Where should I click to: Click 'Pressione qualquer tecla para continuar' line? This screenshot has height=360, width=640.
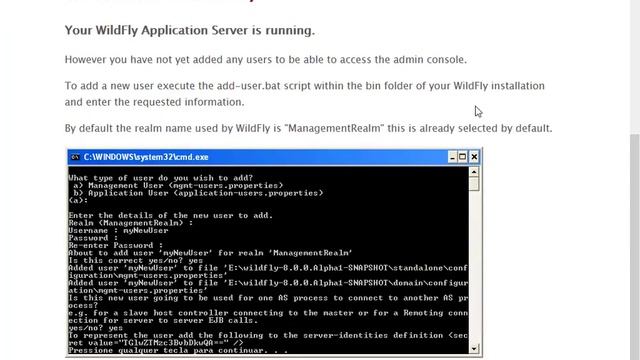point(178,351)
